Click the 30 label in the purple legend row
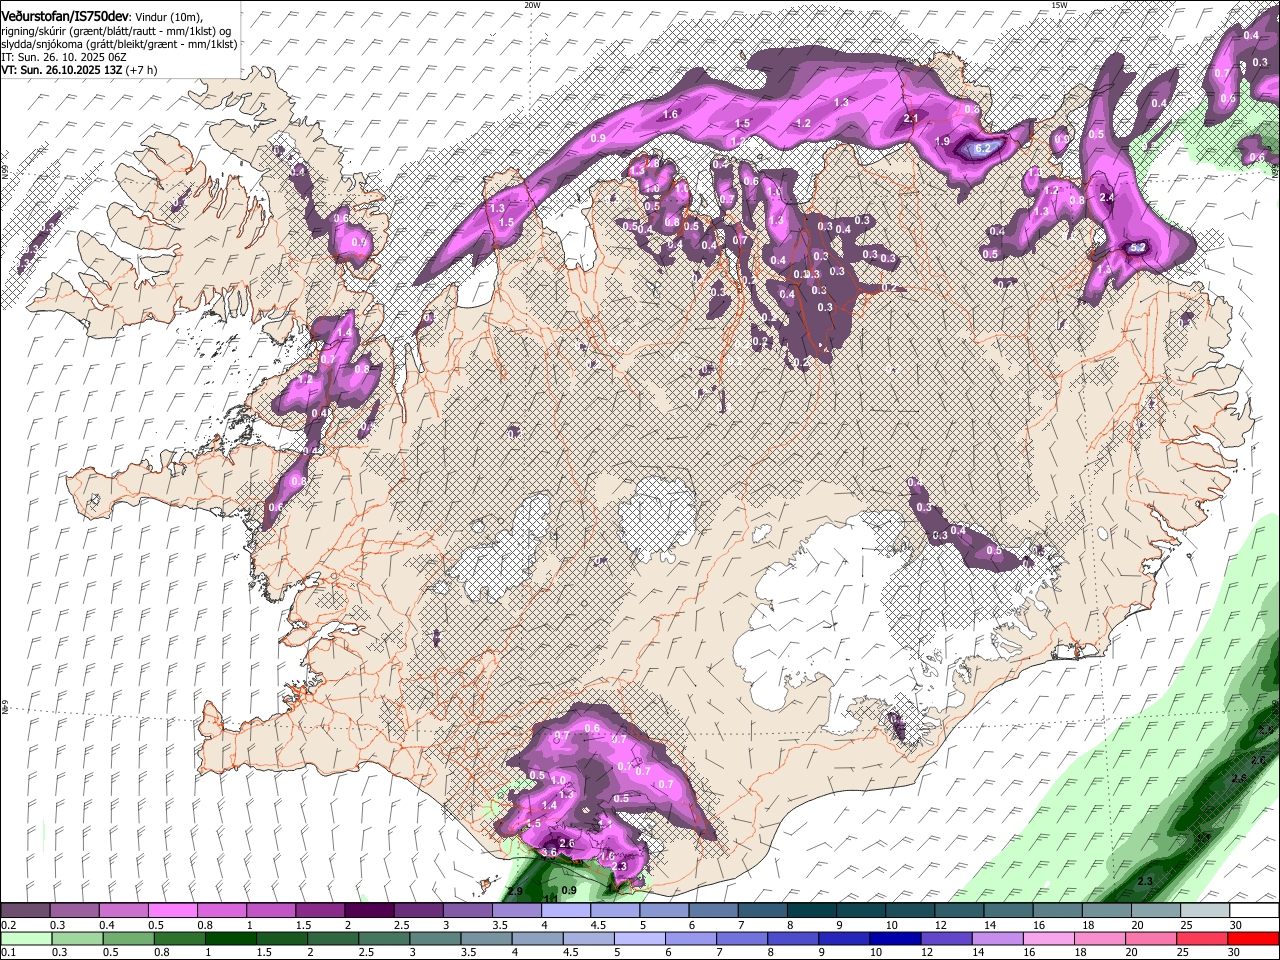Image resolution: width=1280 pixels, height=960 pixels. point(1234,925)
